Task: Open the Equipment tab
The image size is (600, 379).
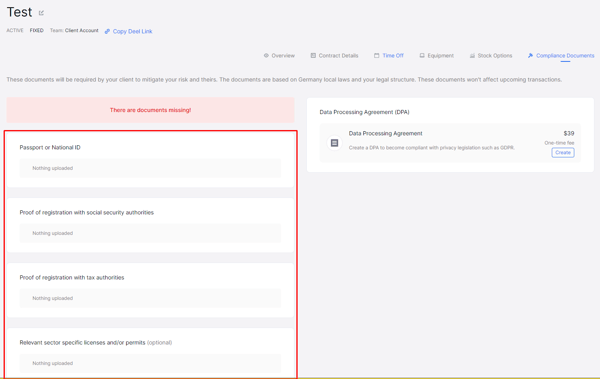Action: point(437,56)
